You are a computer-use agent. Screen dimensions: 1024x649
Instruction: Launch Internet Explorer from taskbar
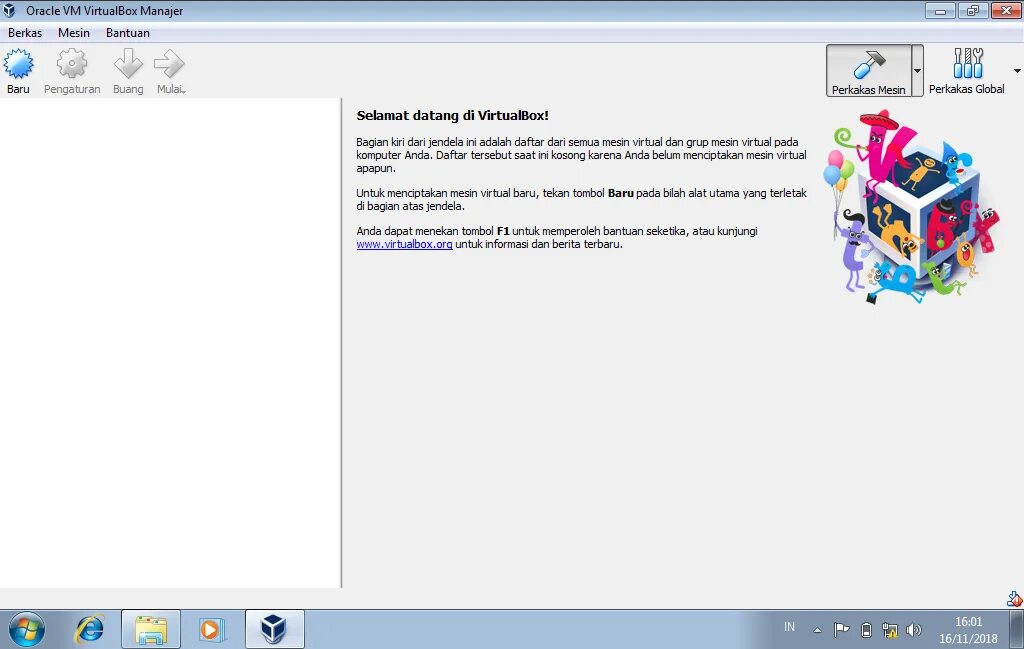[x=89, y=629]
